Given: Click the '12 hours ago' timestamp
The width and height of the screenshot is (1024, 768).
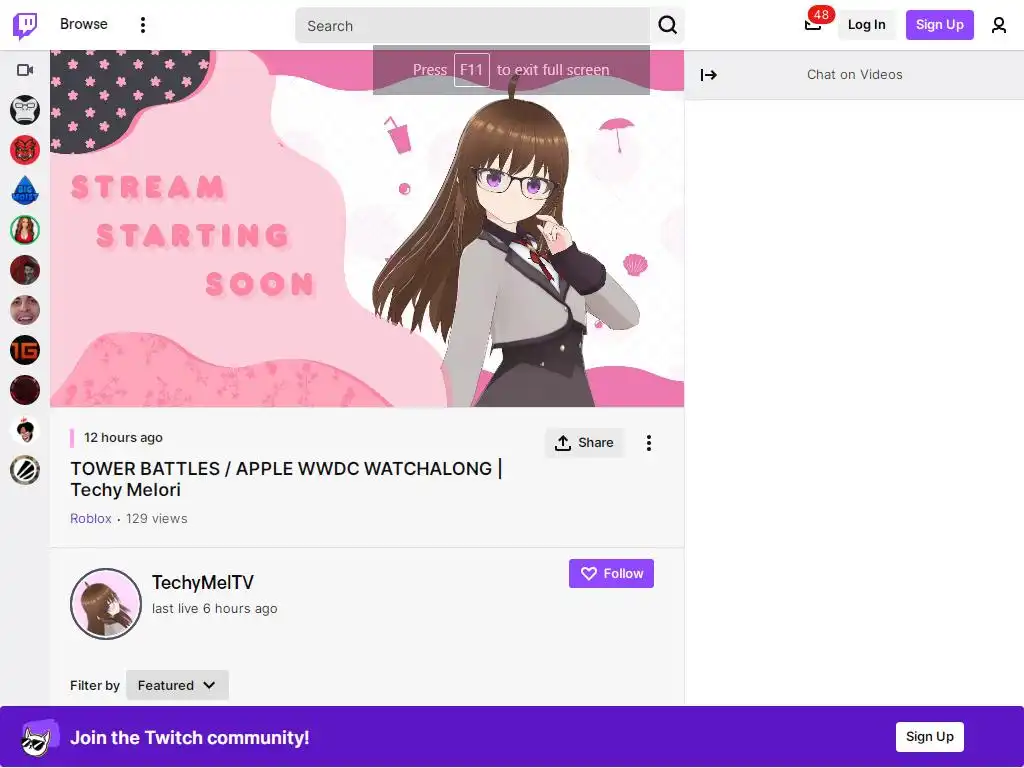Looking at the screenshot, I should [x=123, y=438].
